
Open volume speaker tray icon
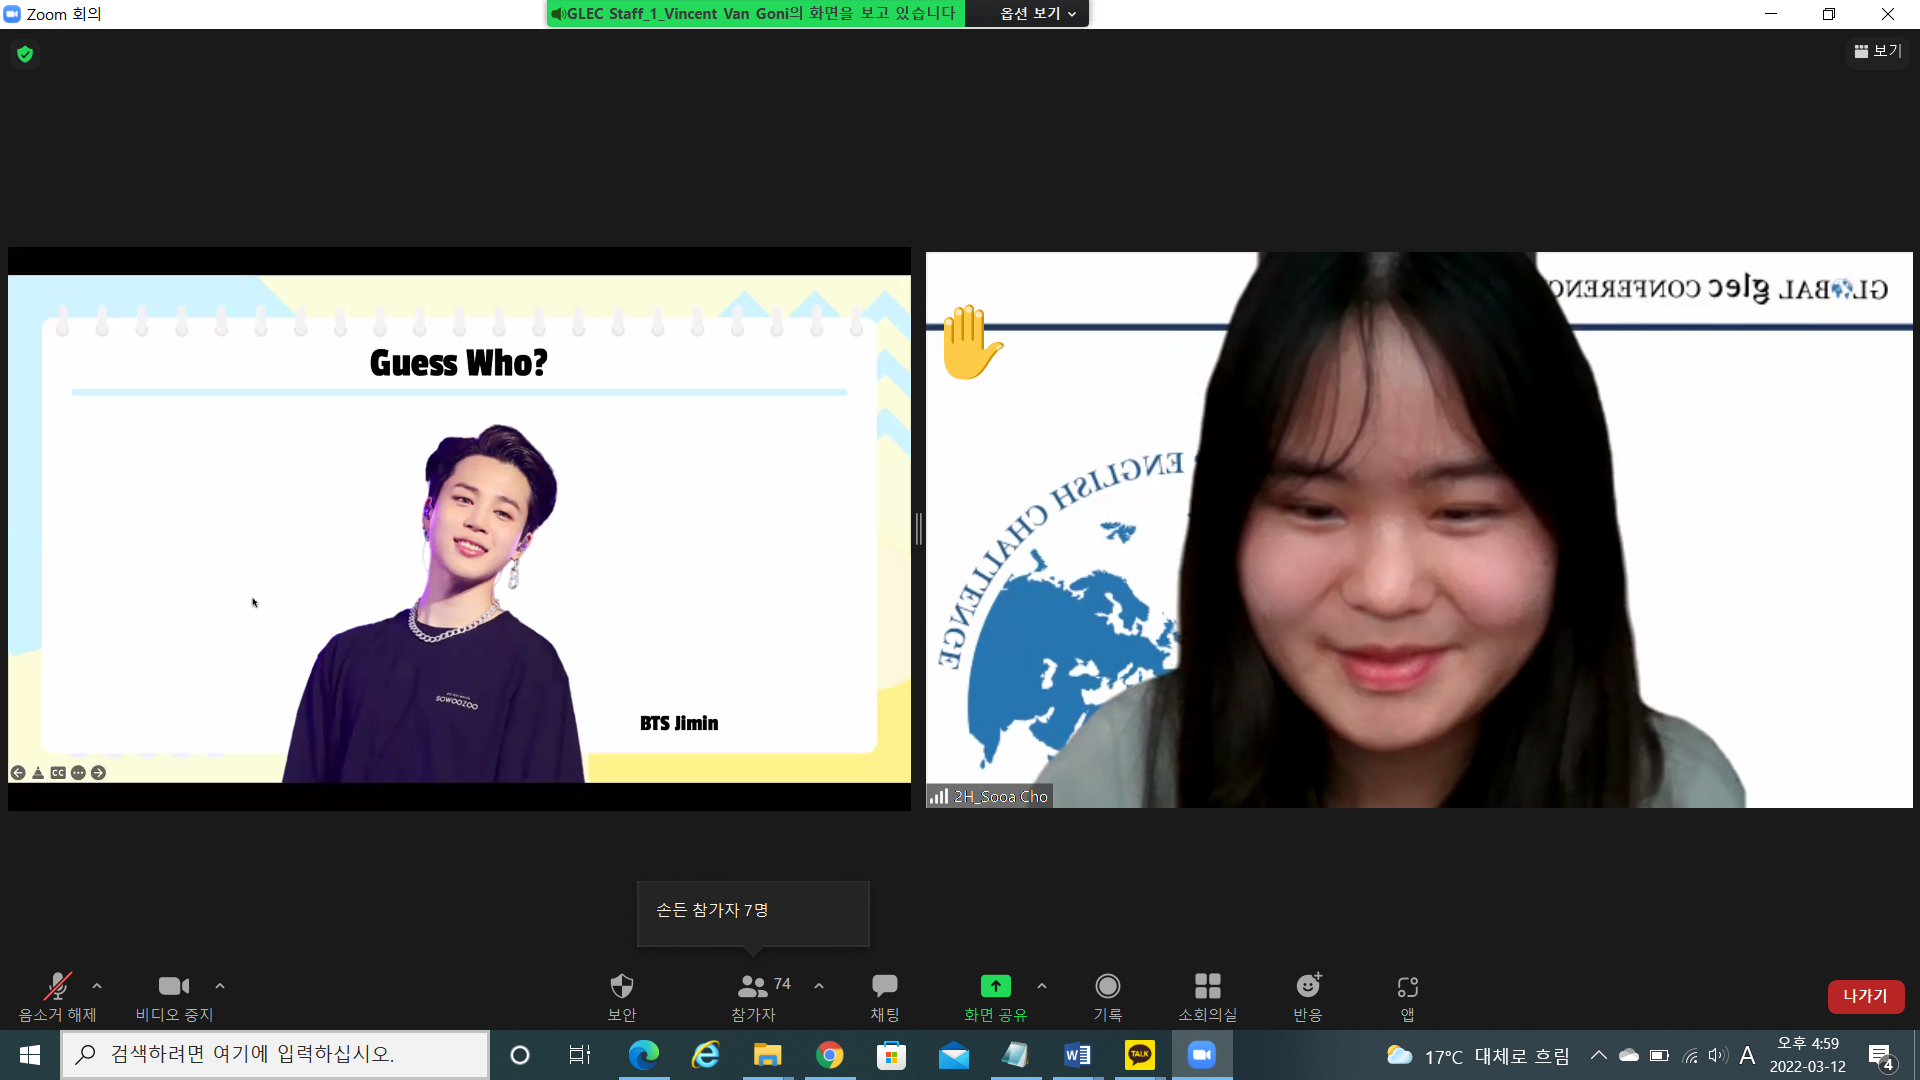1718,1055
